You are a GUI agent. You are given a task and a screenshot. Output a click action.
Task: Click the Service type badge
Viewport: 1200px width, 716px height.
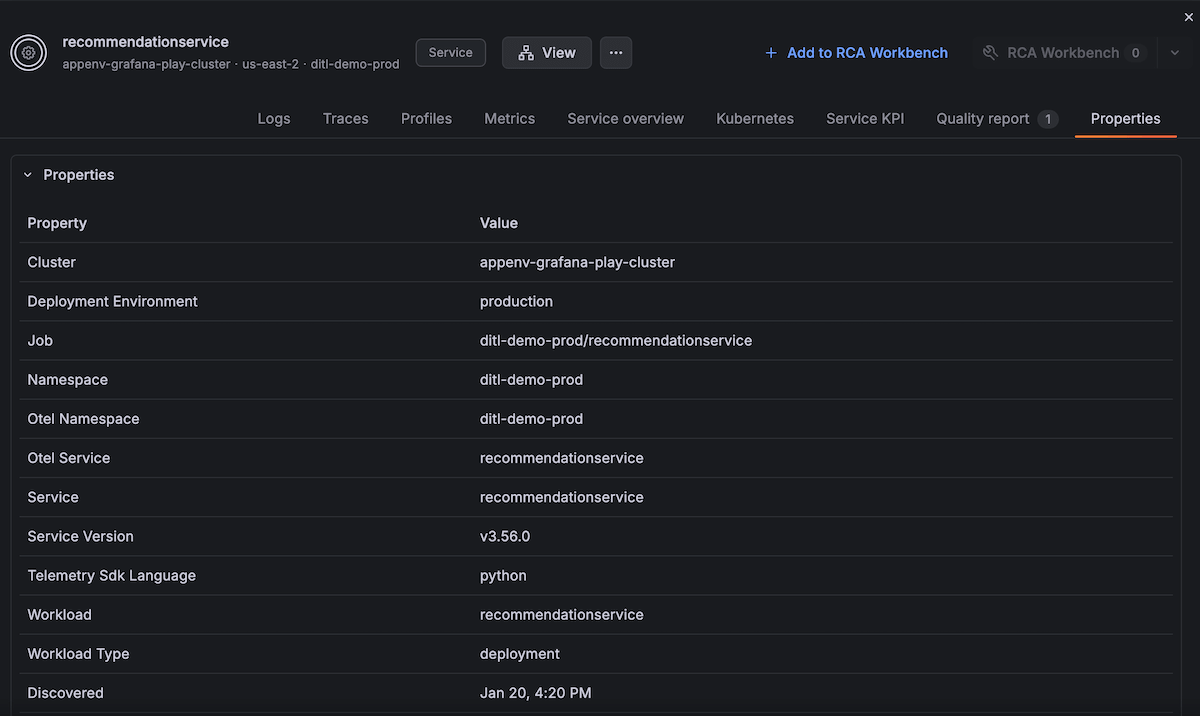[450, 52]
